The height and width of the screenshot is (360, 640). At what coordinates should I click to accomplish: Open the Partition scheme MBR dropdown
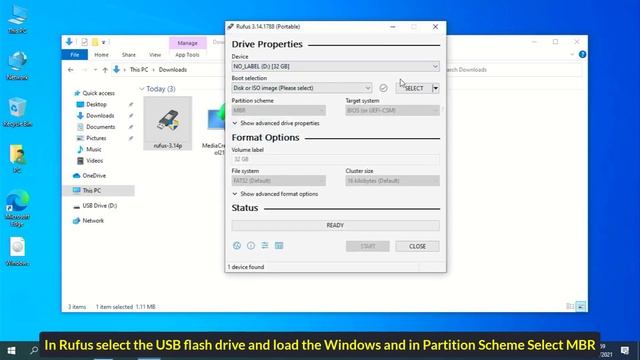(x=279, y=110)
